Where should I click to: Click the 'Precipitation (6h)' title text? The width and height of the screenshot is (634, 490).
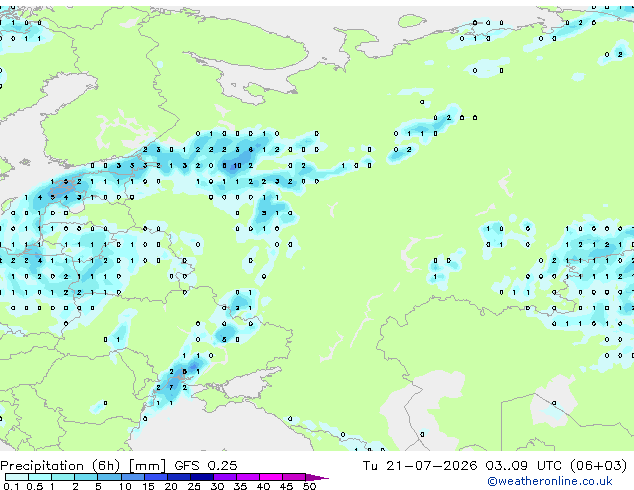pos(60,466)
